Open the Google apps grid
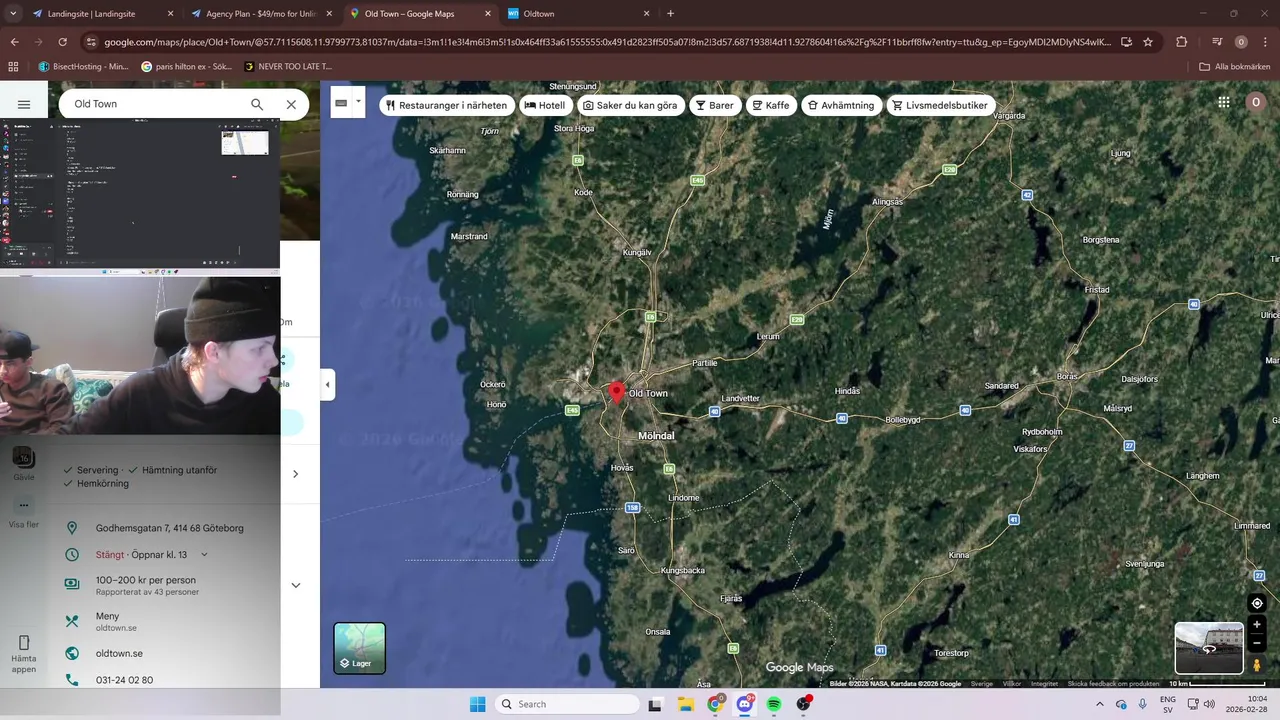 (x=1223, y=102)
